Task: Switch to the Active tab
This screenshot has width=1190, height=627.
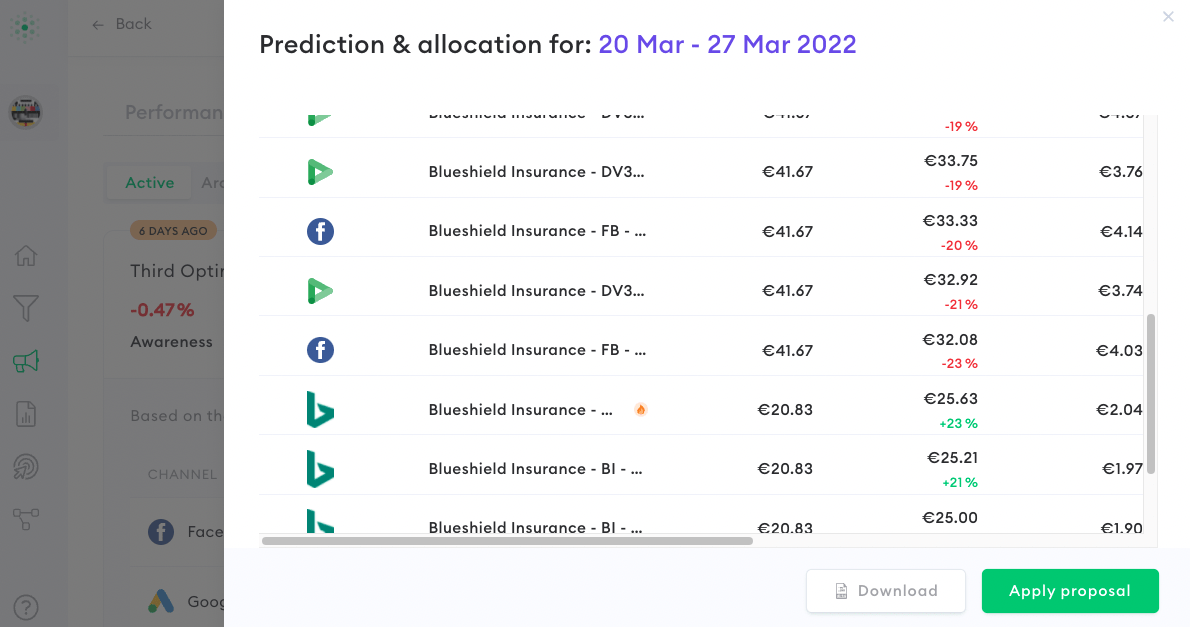Action: click(x=149, y=183)
